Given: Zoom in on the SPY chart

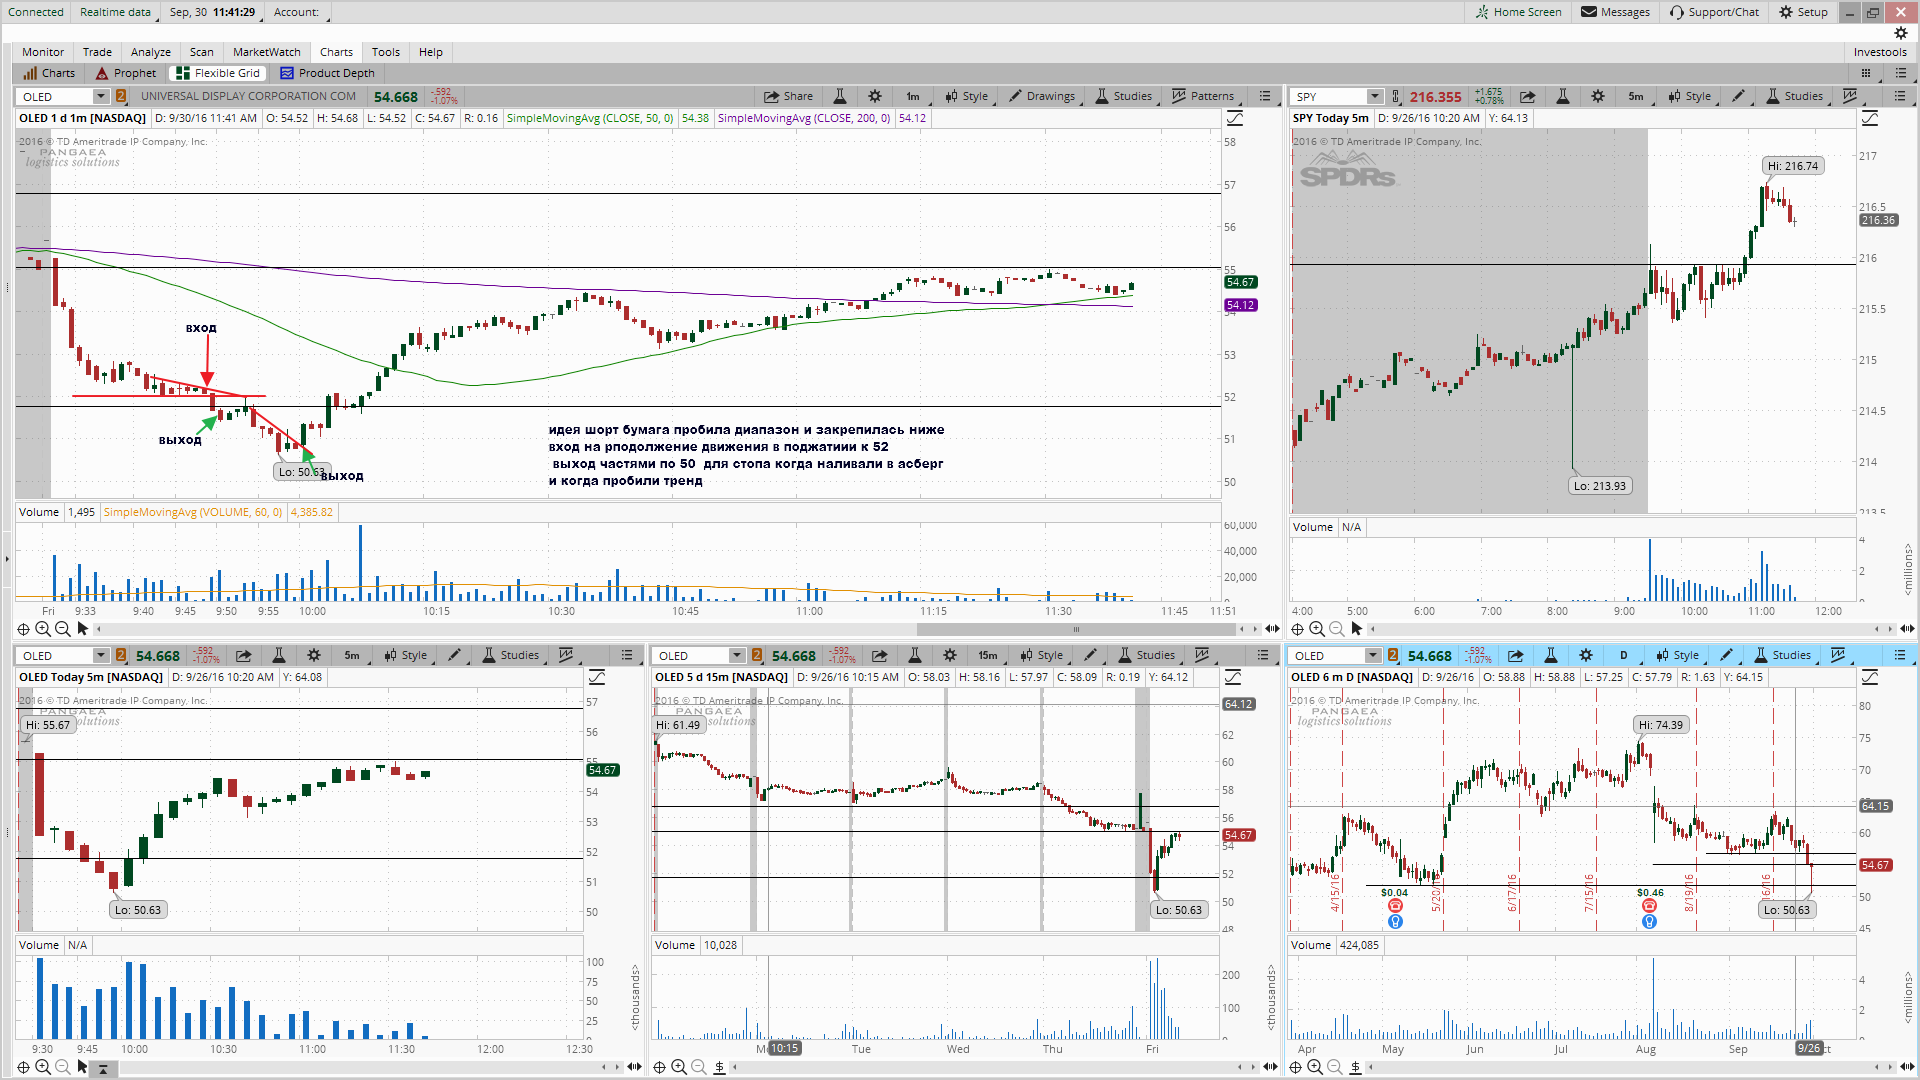Looking at the screenshot, I should click(1317, 629).
